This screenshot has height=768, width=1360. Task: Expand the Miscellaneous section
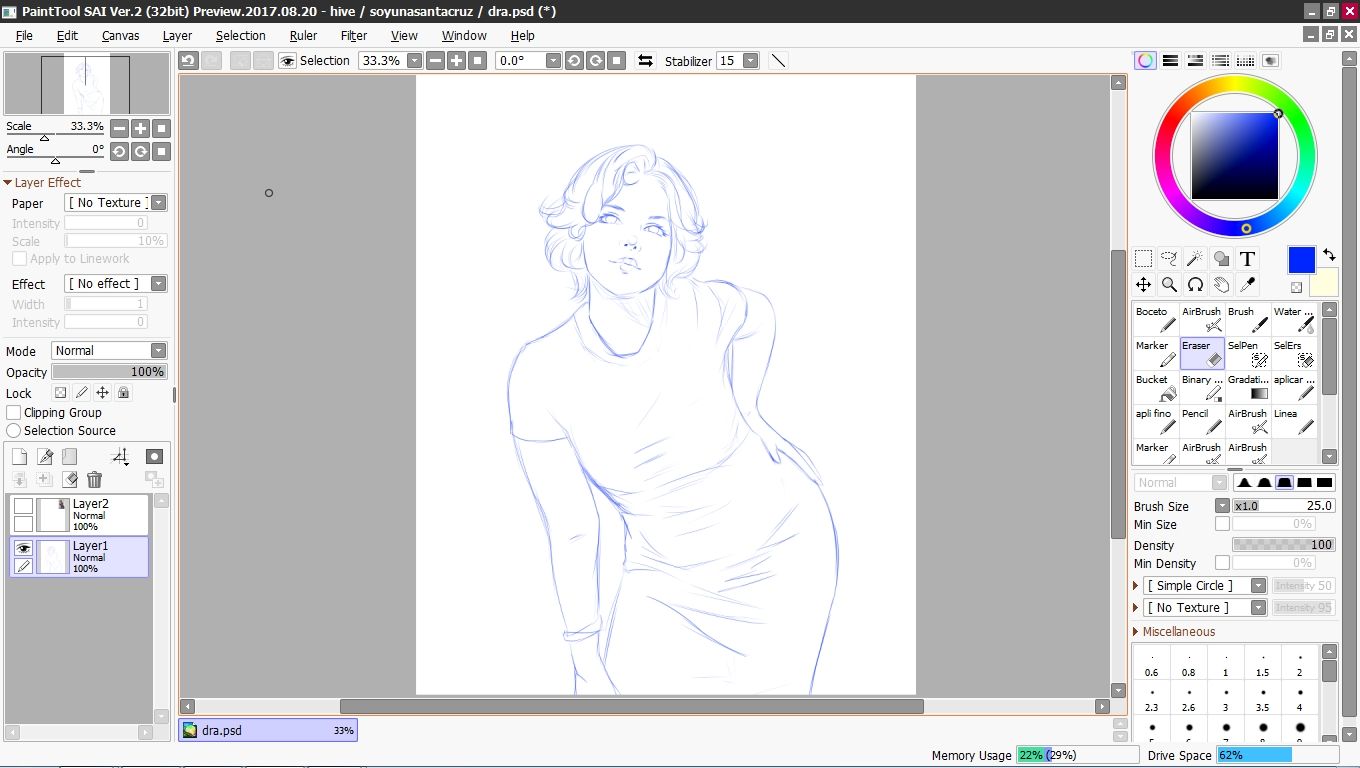1136,632
